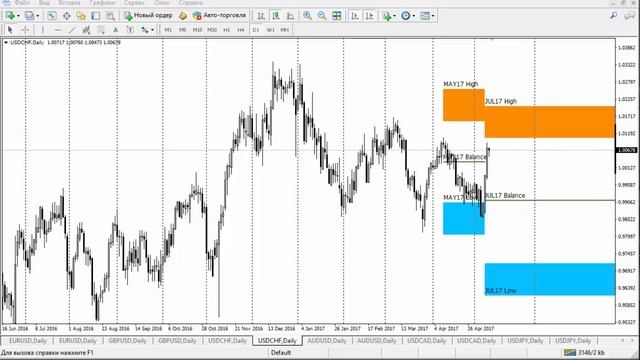The image size is (640, 360).
Task: Switch timeframe to MN
Action: tap(284, 30)
